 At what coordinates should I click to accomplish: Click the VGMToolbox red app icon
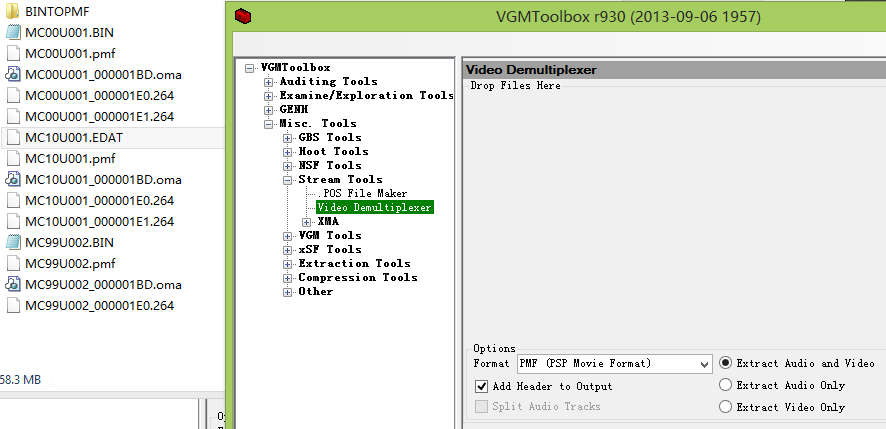point(242,17)
